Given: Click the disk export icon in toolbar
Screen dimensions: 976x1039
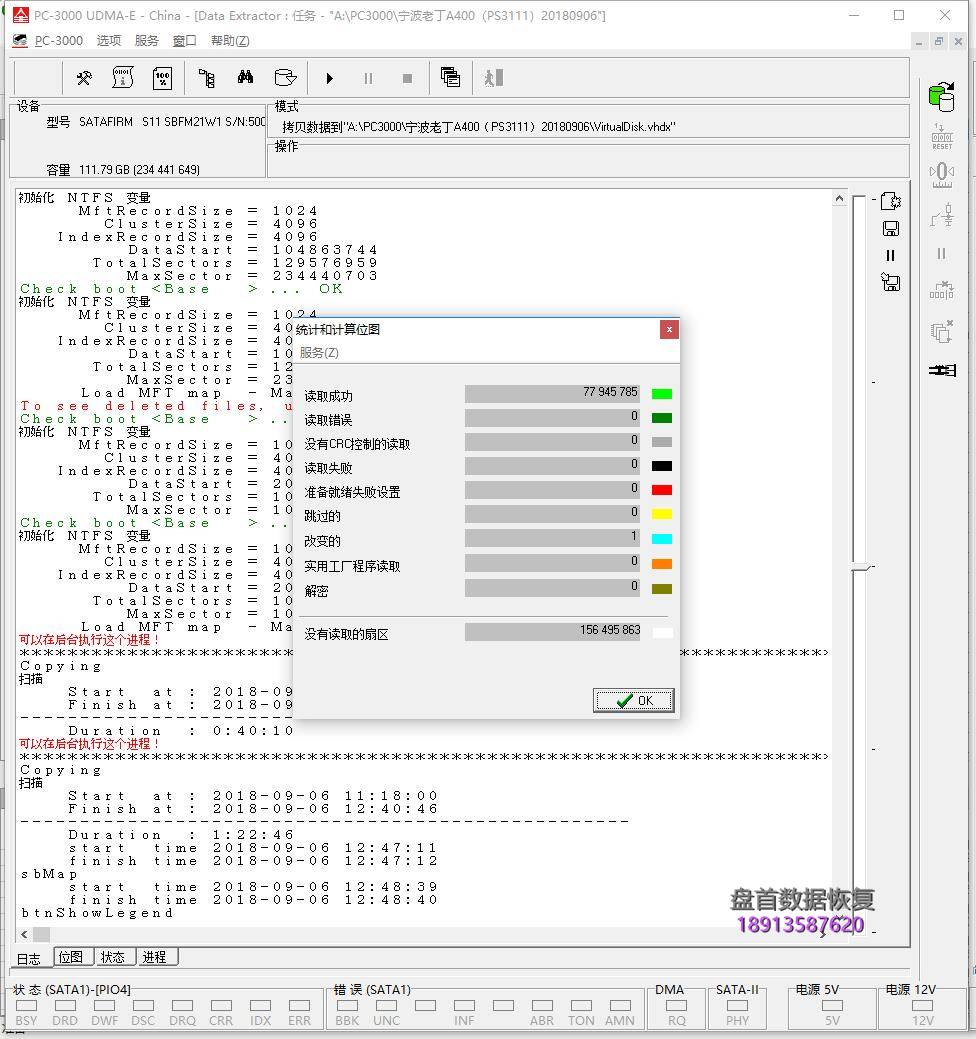Looking at the screenshot, I should 285,78.
